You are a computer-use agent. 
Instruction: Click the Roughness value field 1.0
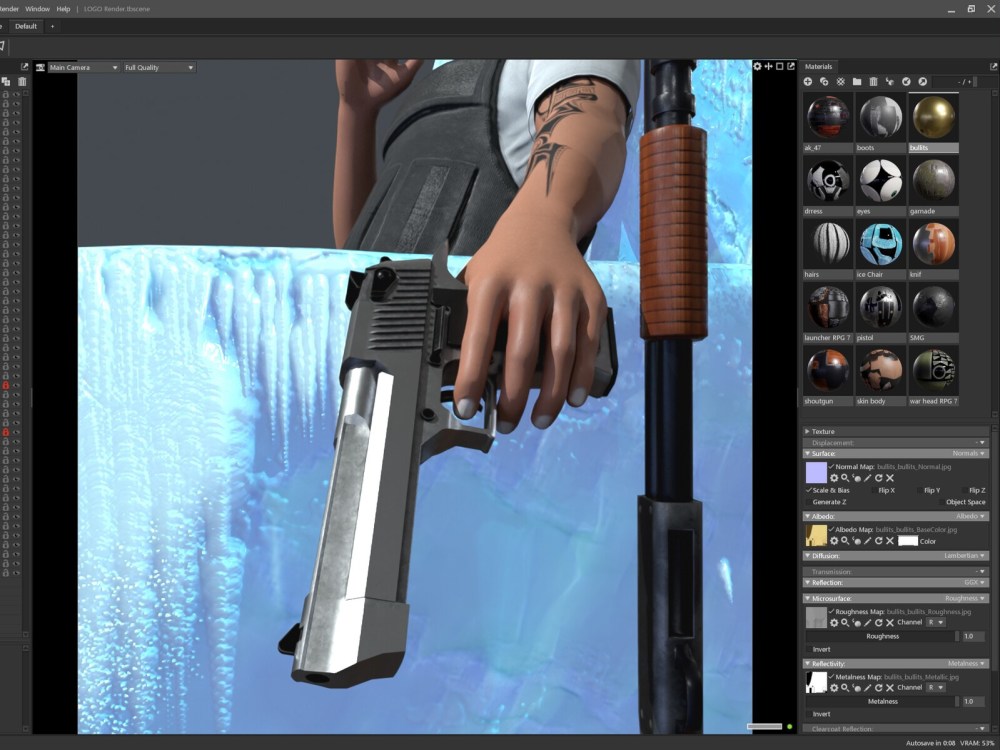(x=973, y=636)
